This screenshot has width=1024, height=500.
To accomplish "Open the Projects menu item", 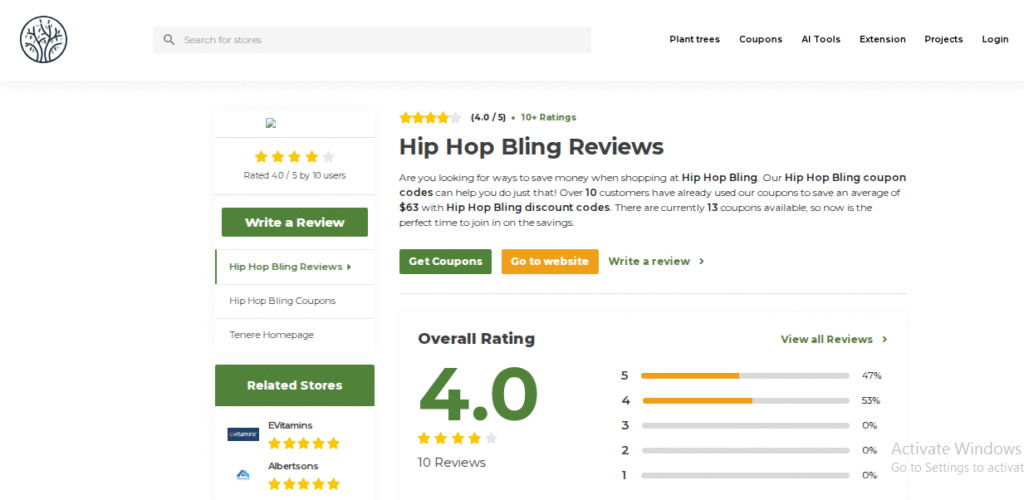I will coord(943,39).
